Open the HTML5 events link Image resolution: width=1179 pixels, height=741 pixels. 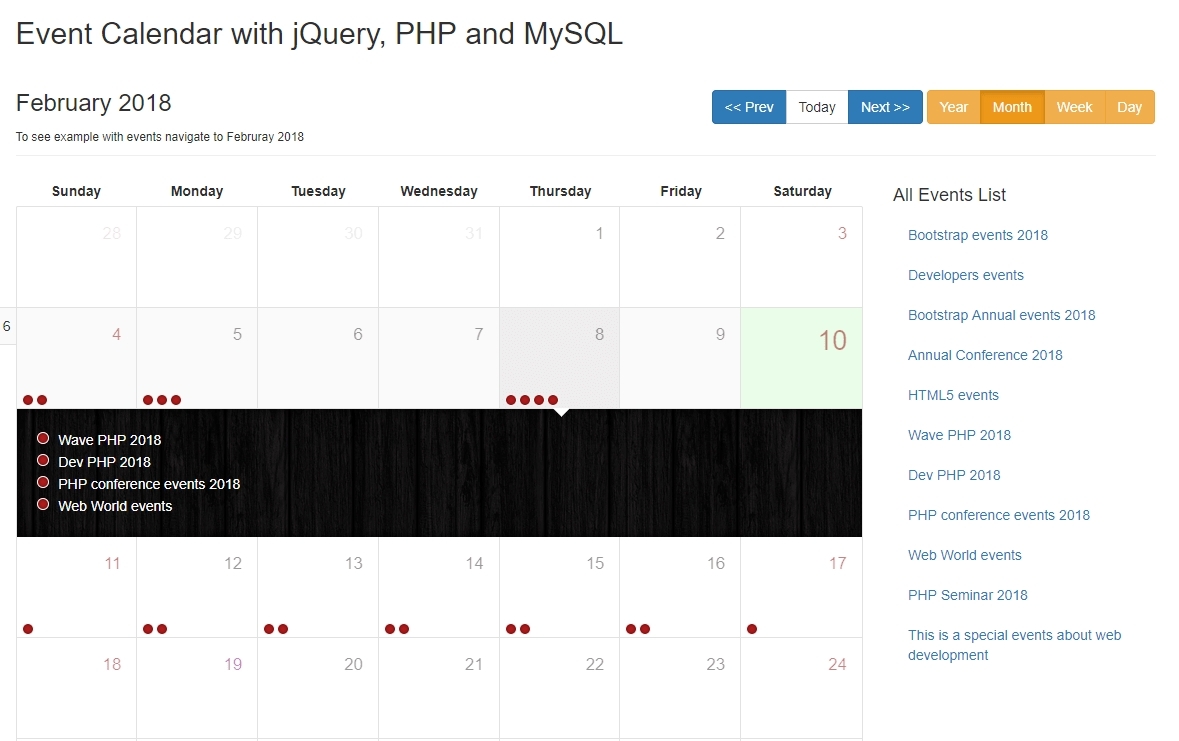coord(953,395)
